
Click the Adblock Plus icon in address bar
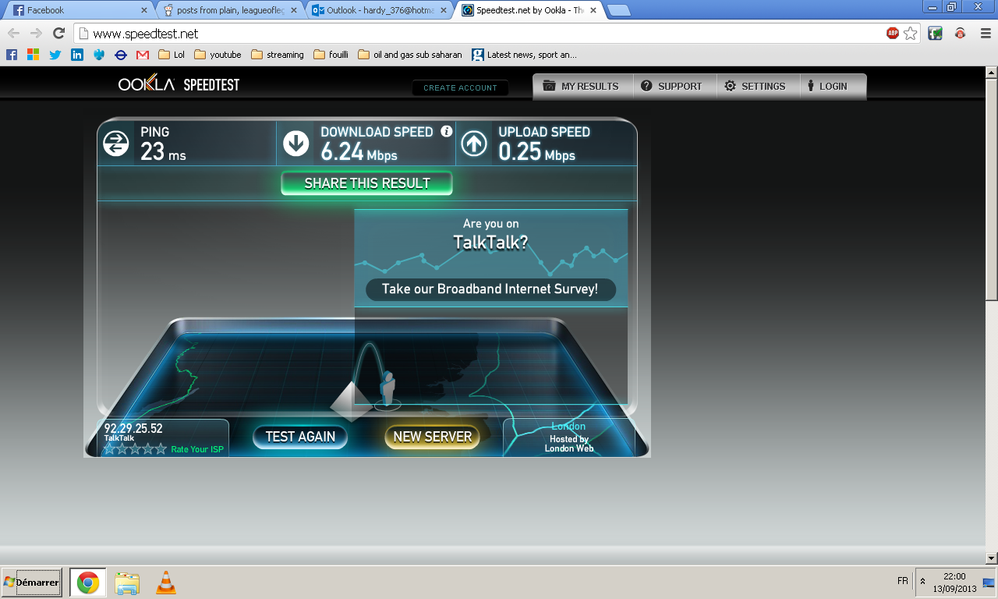[x=892, y=33]
